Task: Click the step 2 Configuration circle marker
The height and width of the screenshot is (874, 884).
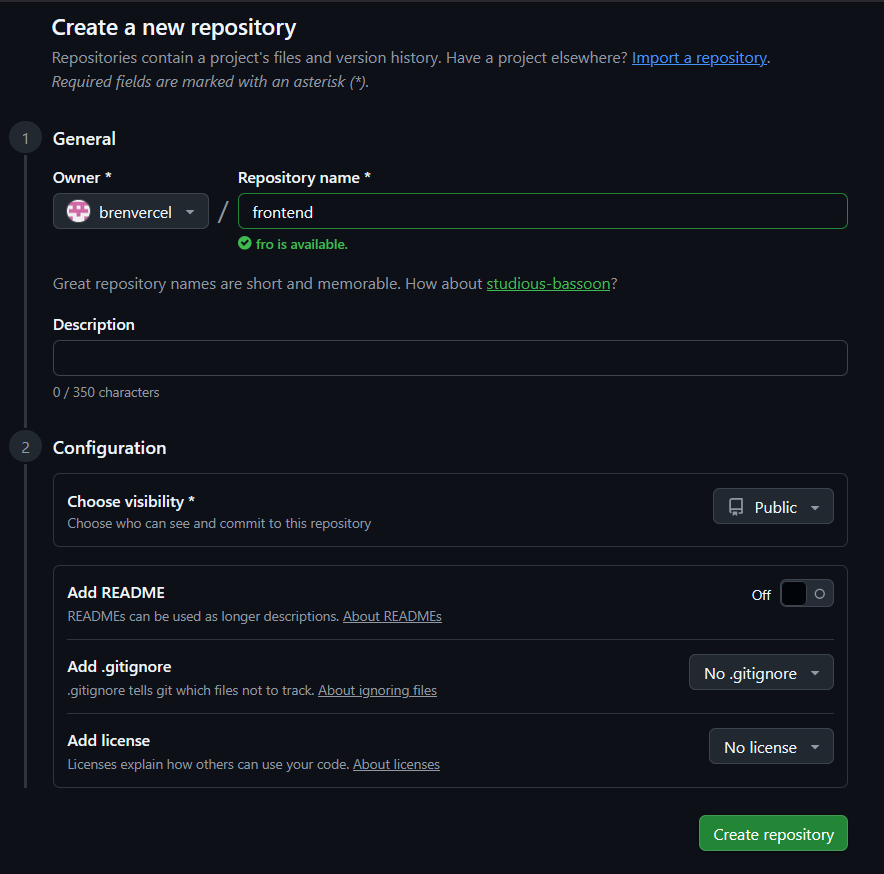Action: click(25, 447)
